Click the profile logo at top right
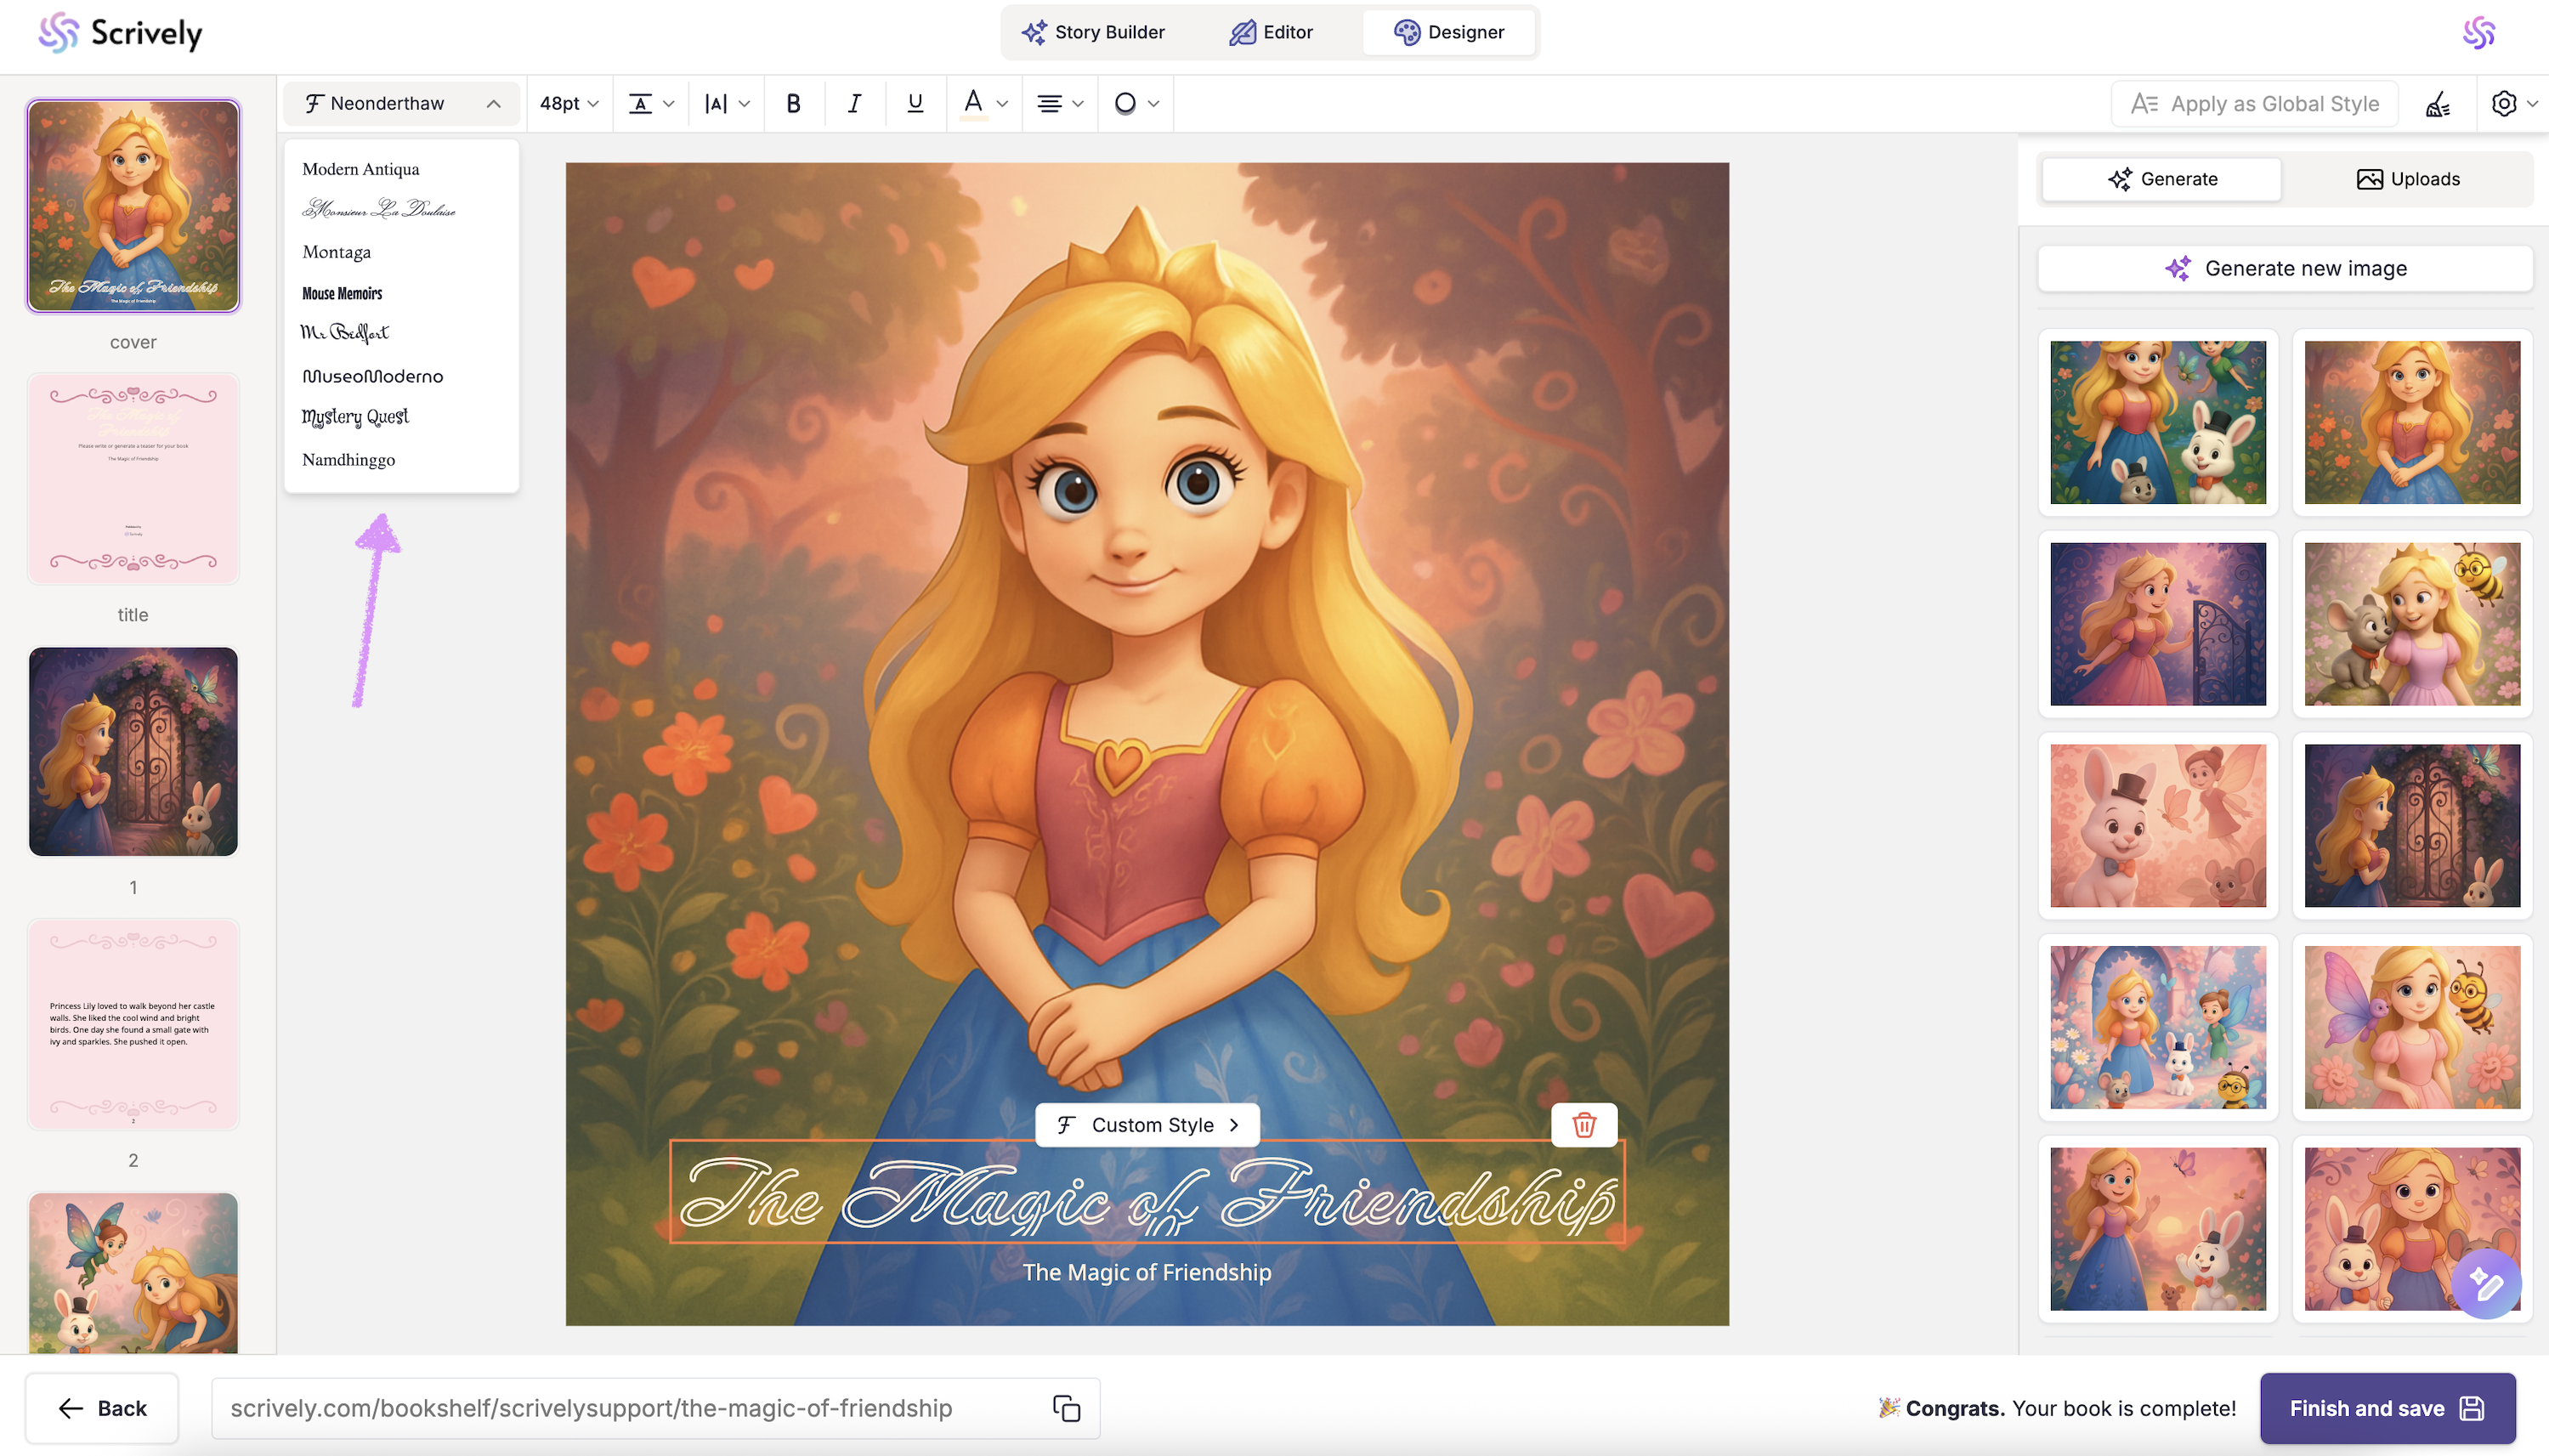This screenshot has width=2549, height=1456. point(2478,33)
